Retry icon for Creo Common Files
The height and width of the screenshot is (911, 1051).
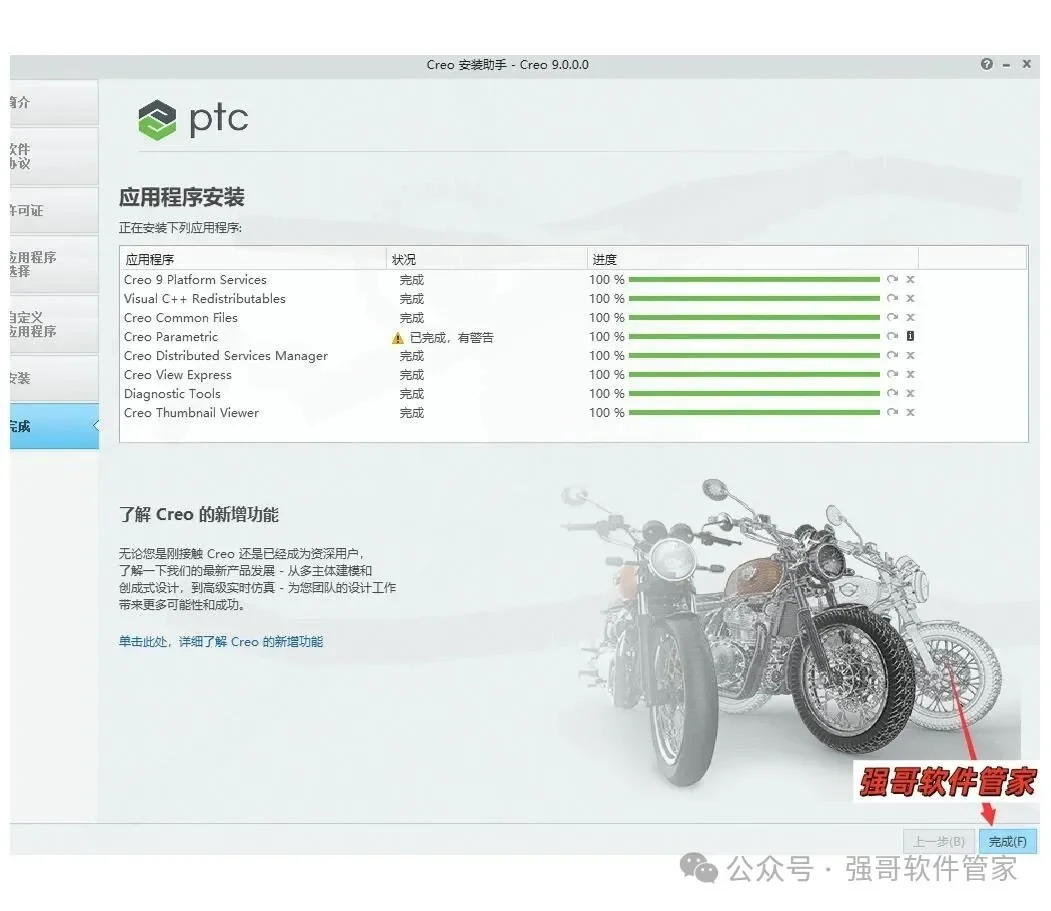892,317
